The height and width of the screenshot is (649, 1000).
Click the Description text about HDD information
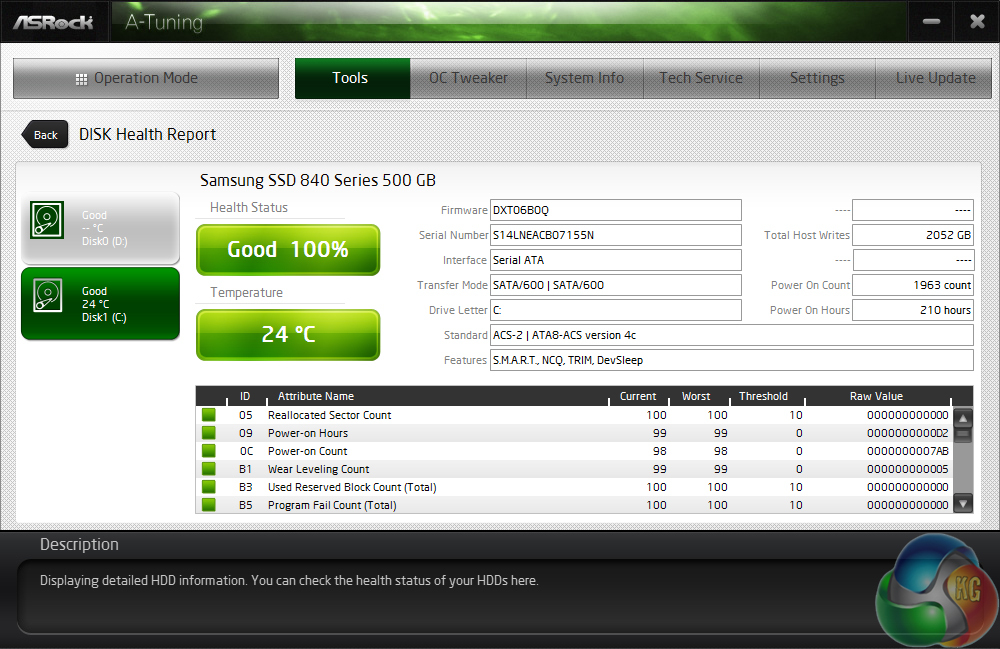(289, 580)
